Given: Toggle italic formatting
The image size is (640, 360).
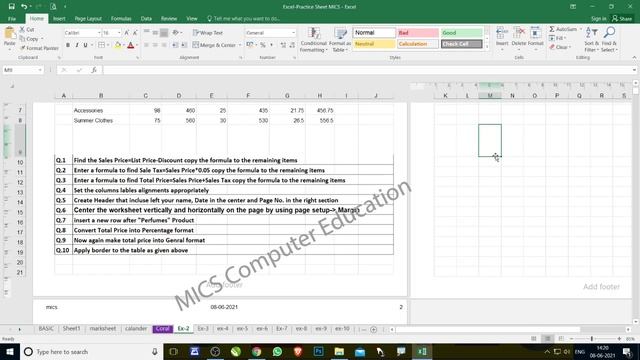Looking at the screenshot, I should point(76,45).
